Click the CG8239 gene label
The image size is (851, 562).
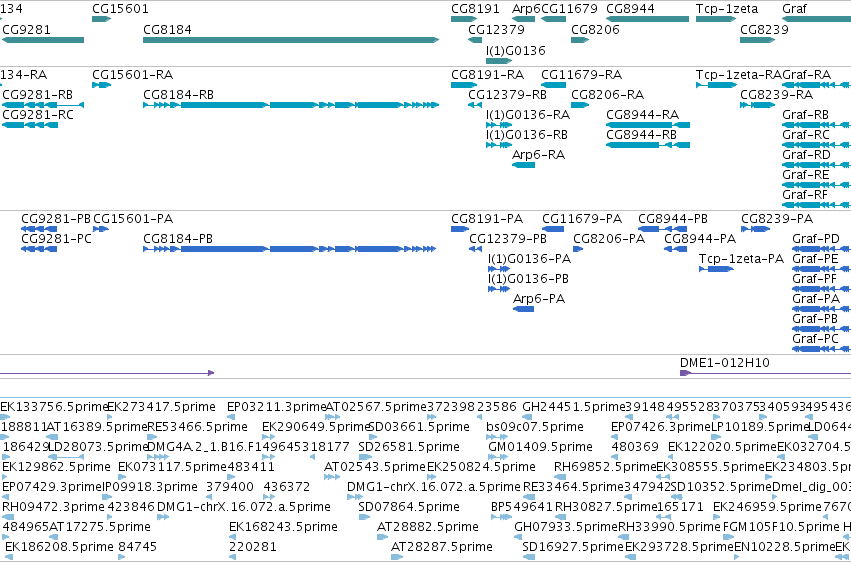[x=764, y=29]
